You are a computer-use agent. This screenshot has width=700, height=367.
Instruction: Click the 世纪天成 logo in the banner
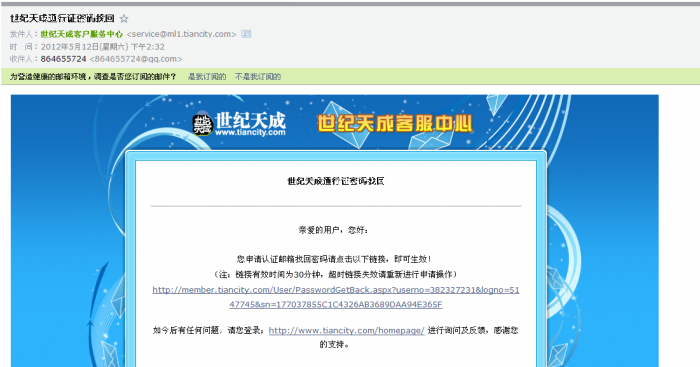click(239, 124)
